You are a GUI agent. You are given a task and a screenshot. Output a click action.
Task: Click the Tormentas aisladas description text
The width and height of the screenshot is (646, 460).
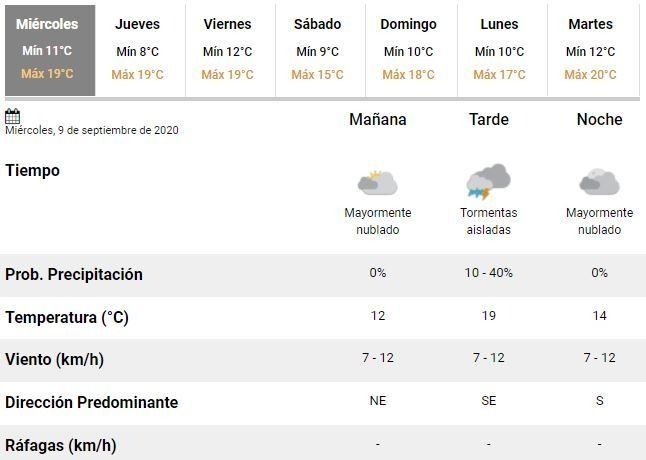(489, 221)
